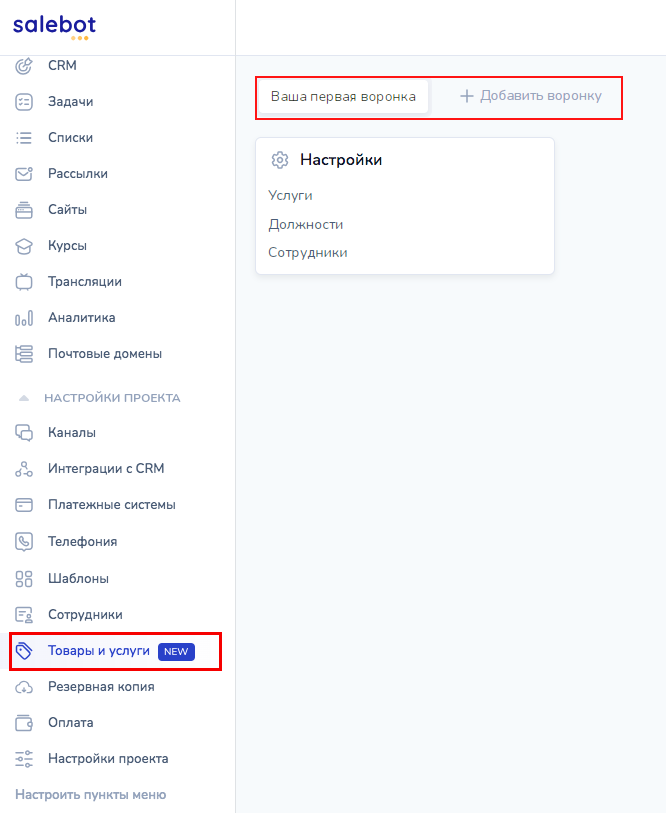
Task: Open the Задачи checklist icon
Action: coord(25,102)
